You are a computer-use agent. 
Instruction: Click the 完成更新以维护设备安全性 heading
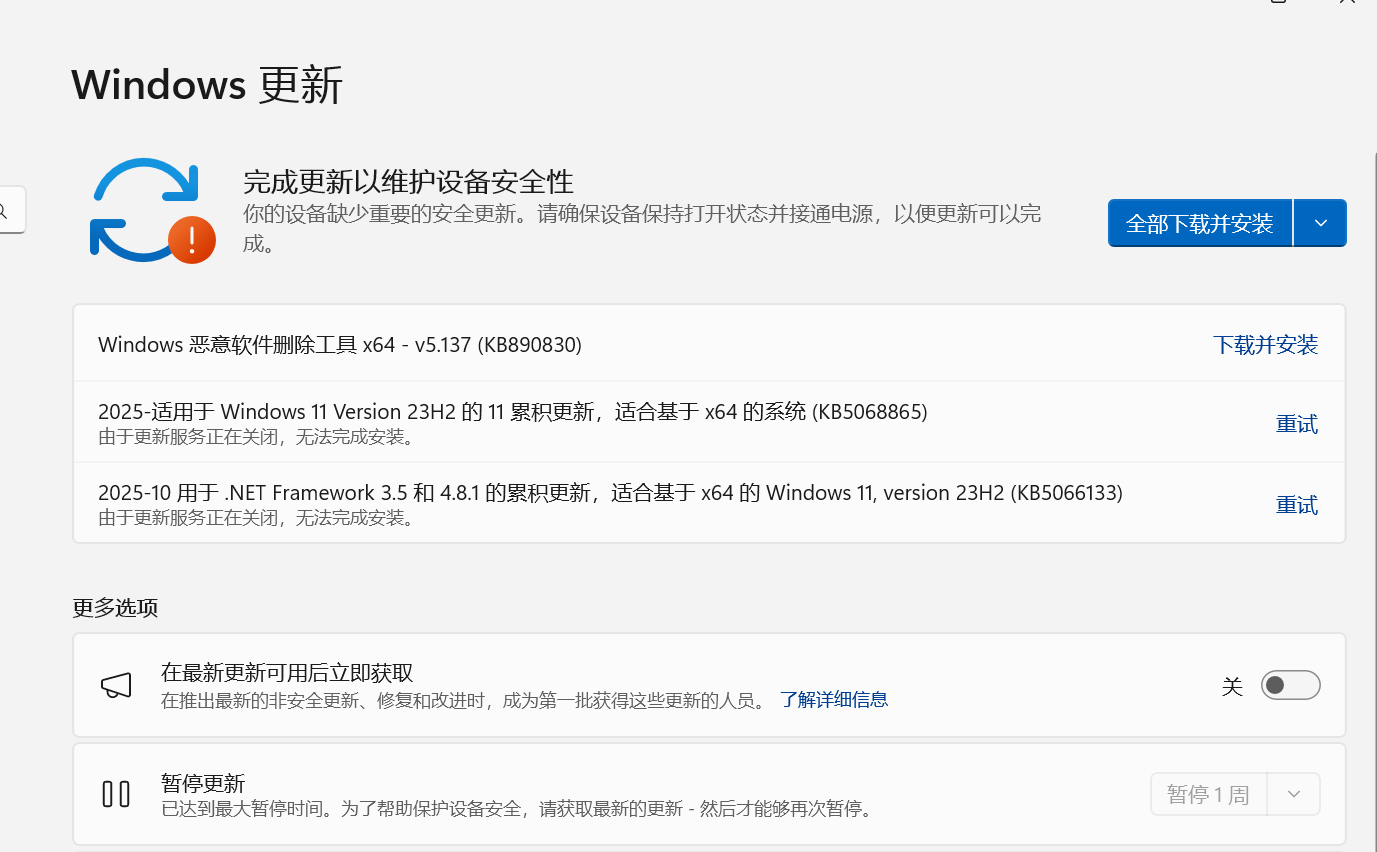(x=408, y=182)
